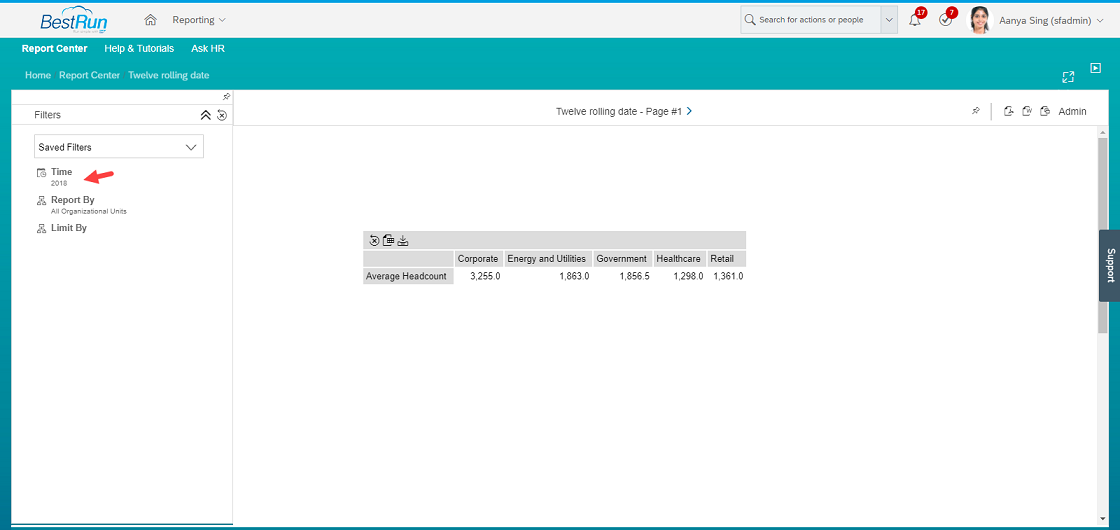Viewport: 1120px width, 530px height.
Task: Click the play presentation icon
Action: click(1096, 68)
